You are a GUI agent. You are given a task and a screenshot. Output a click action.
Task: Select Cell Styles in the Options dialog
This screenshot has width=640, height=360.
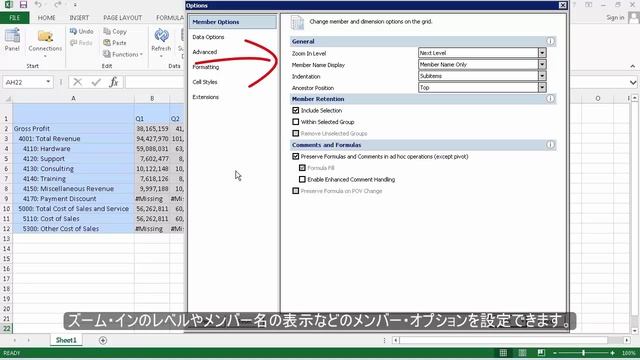click(x=205, y=82)
